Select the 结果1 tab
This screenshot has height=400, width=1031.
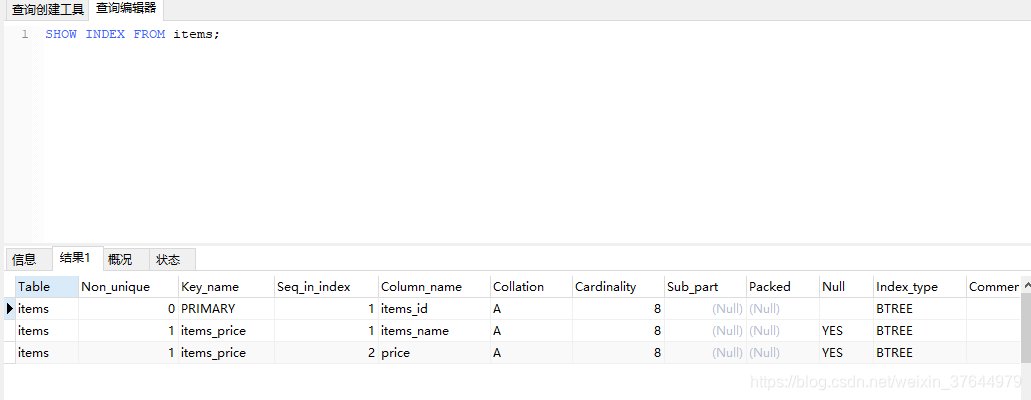point(74,258)
